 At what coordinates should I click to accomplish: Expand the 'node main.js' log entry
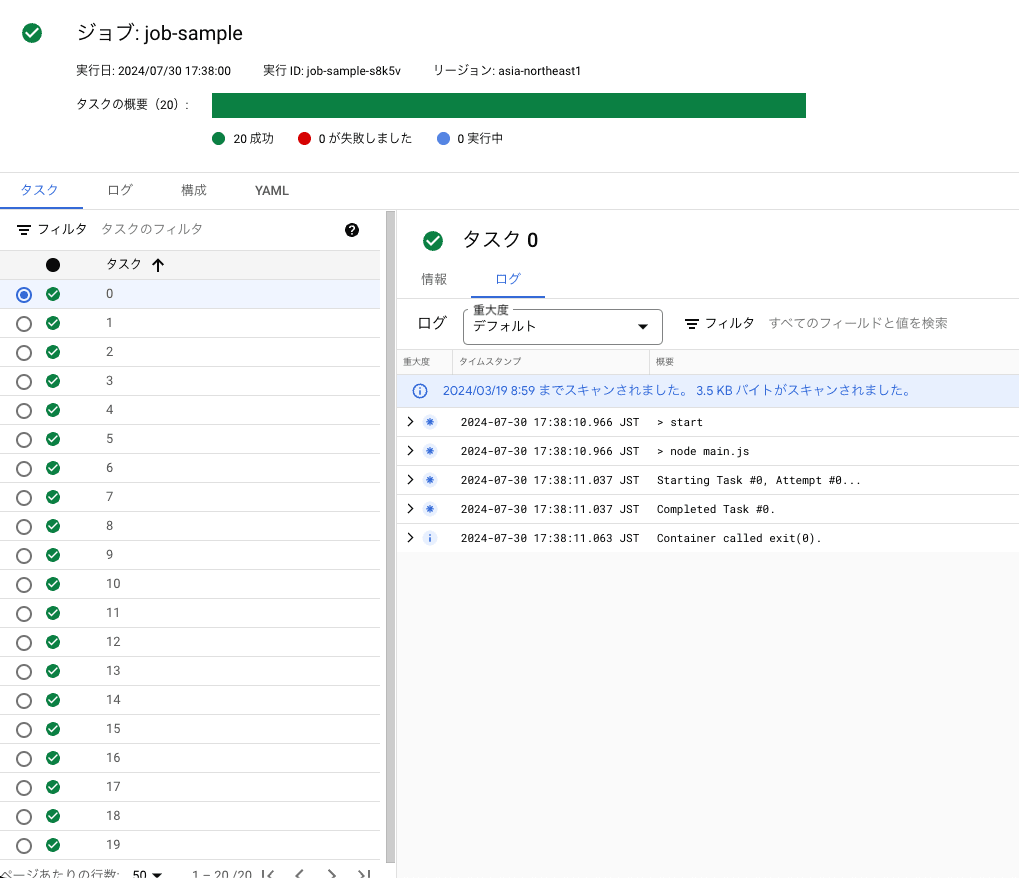coord(410,451)
